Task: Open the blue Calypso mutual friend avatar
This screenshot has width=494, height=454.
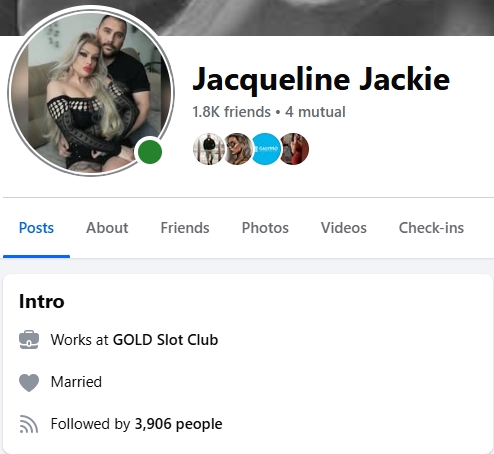Action: (x=266, y=149)
